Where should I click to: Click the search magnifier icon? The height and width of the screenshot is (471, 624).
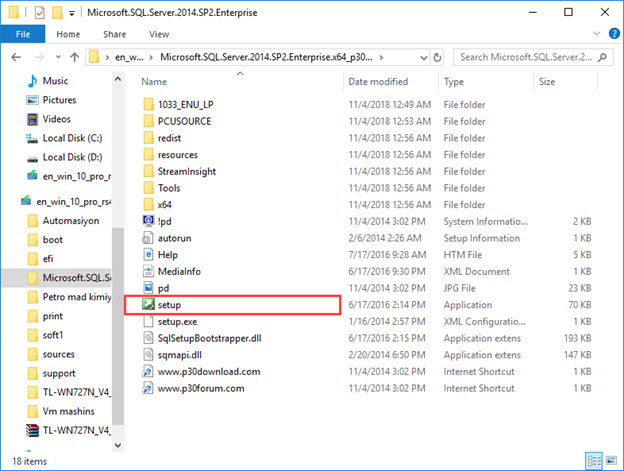click(602, 57)
